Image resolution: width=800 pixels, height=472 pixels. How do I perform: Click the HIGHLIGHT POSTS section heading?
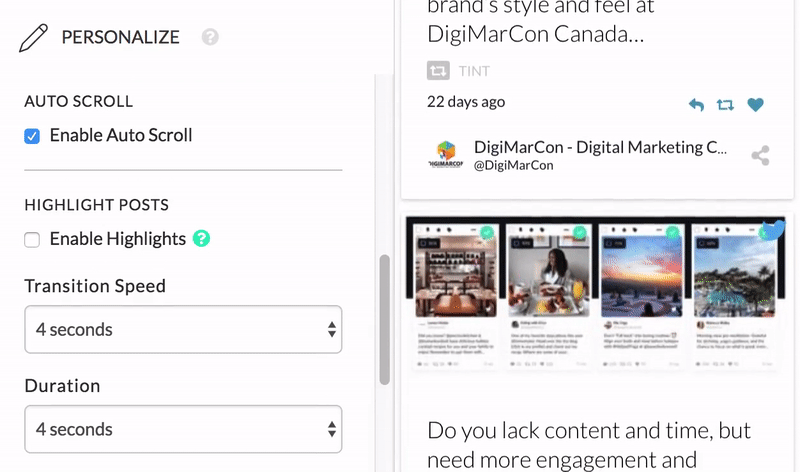96,205
